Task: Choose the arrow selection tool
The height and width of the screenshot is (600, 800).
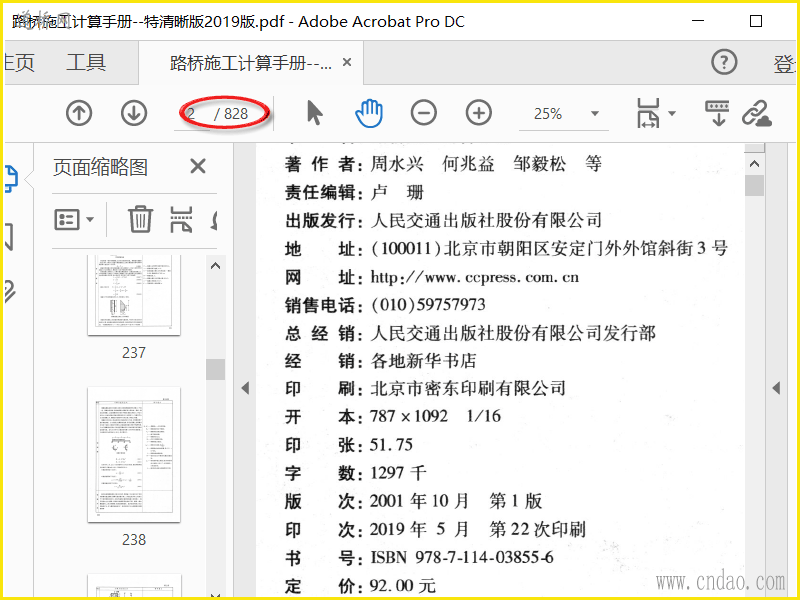Action: (x=315, y=113)
